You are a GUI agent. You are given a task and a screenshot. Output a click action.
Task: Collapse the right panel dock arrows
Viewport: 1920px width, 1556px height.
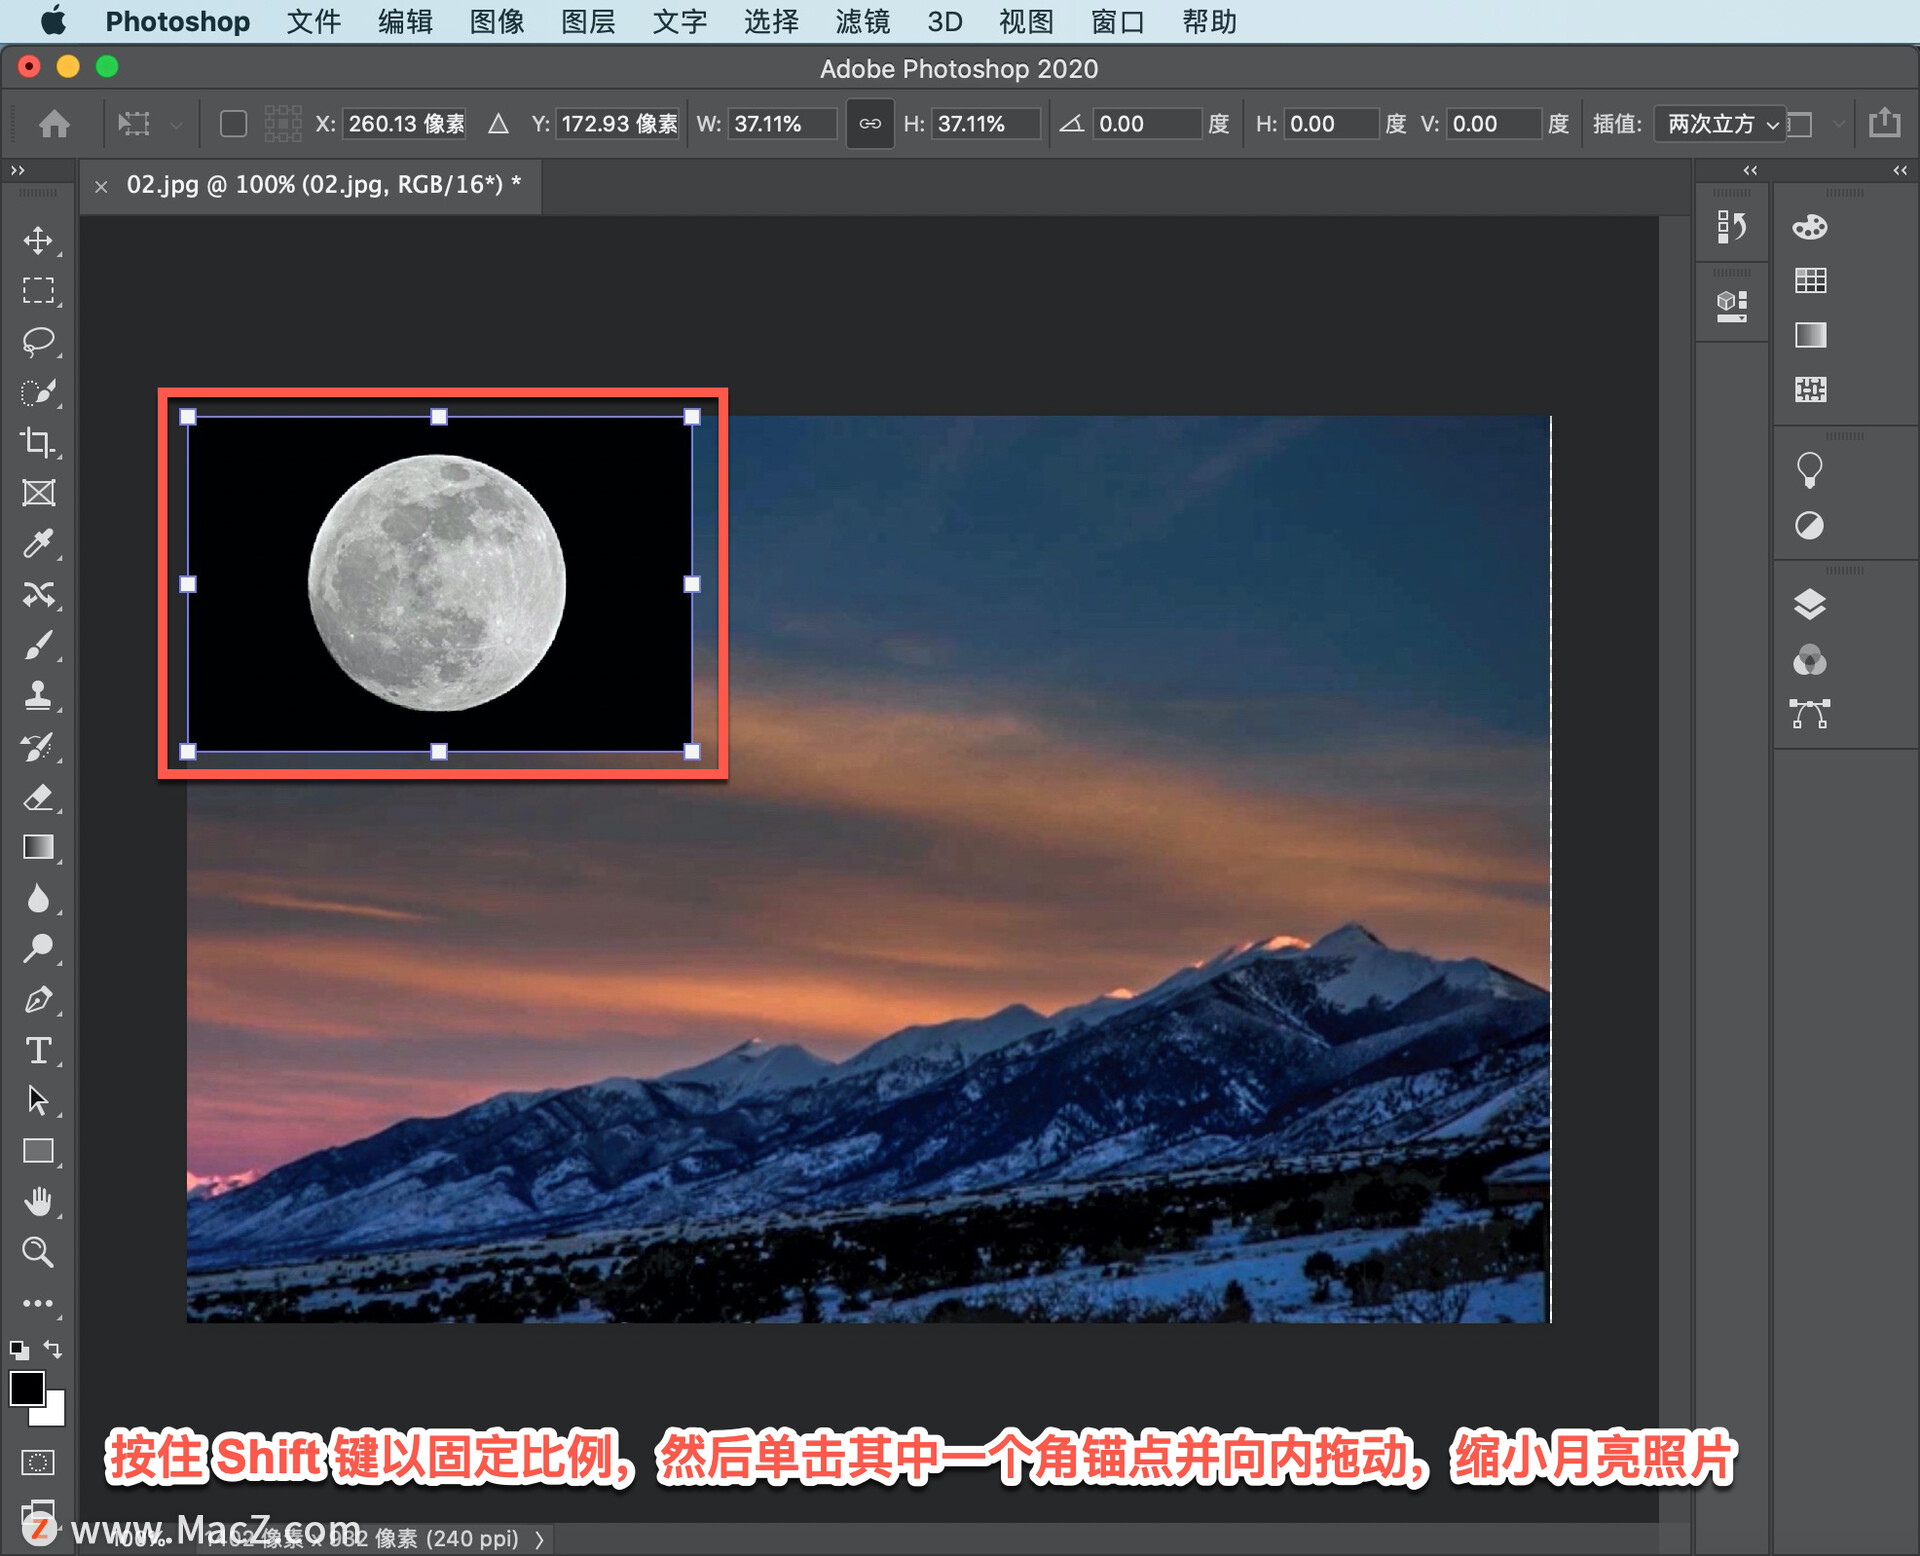click(1900, 171)
